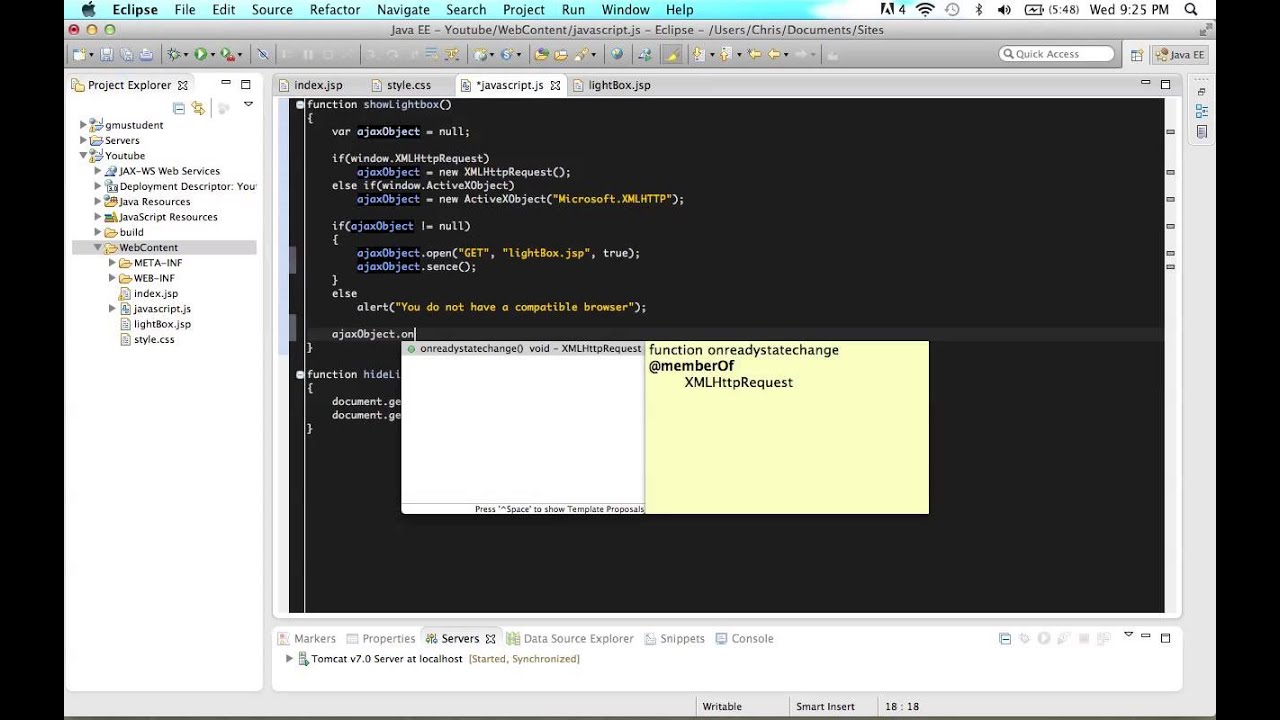Switch to the index.jsp tab

point(318,85)
